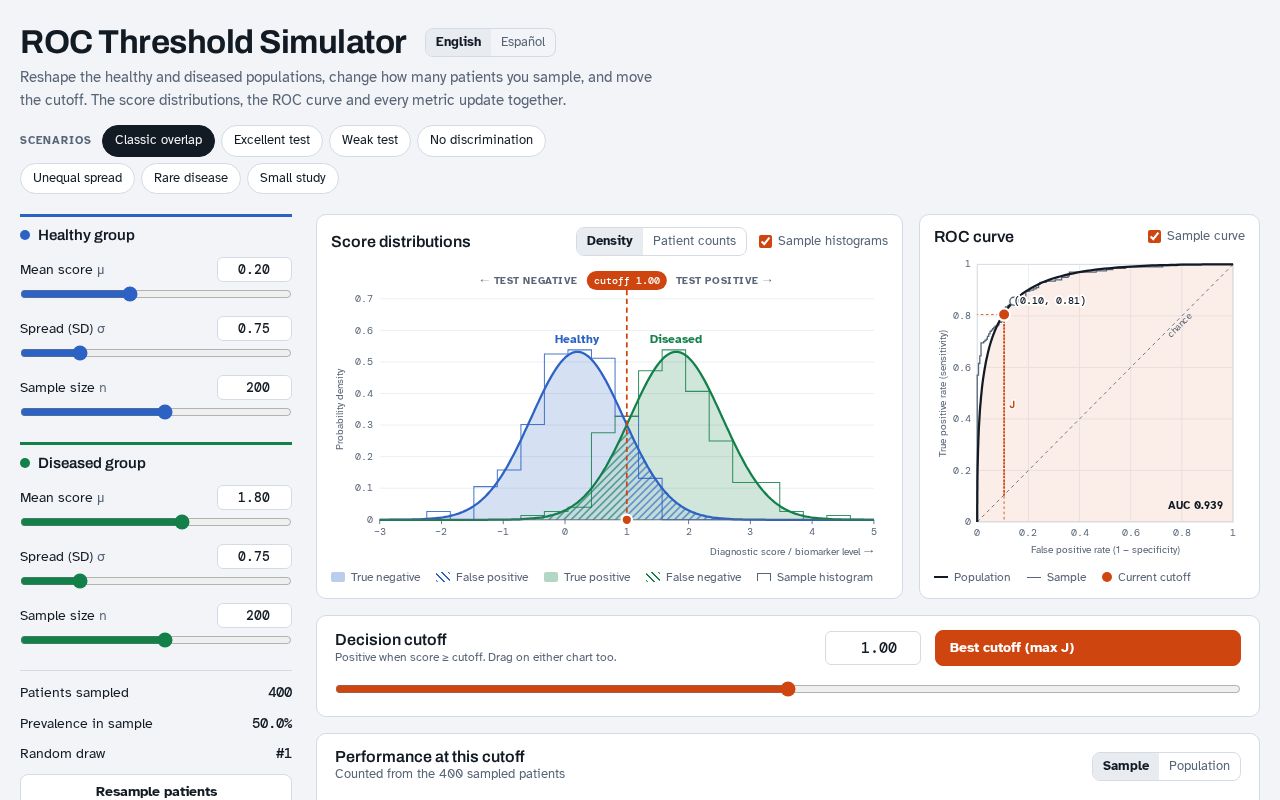Edit the Diseased spread SD input field

[254, 556]
